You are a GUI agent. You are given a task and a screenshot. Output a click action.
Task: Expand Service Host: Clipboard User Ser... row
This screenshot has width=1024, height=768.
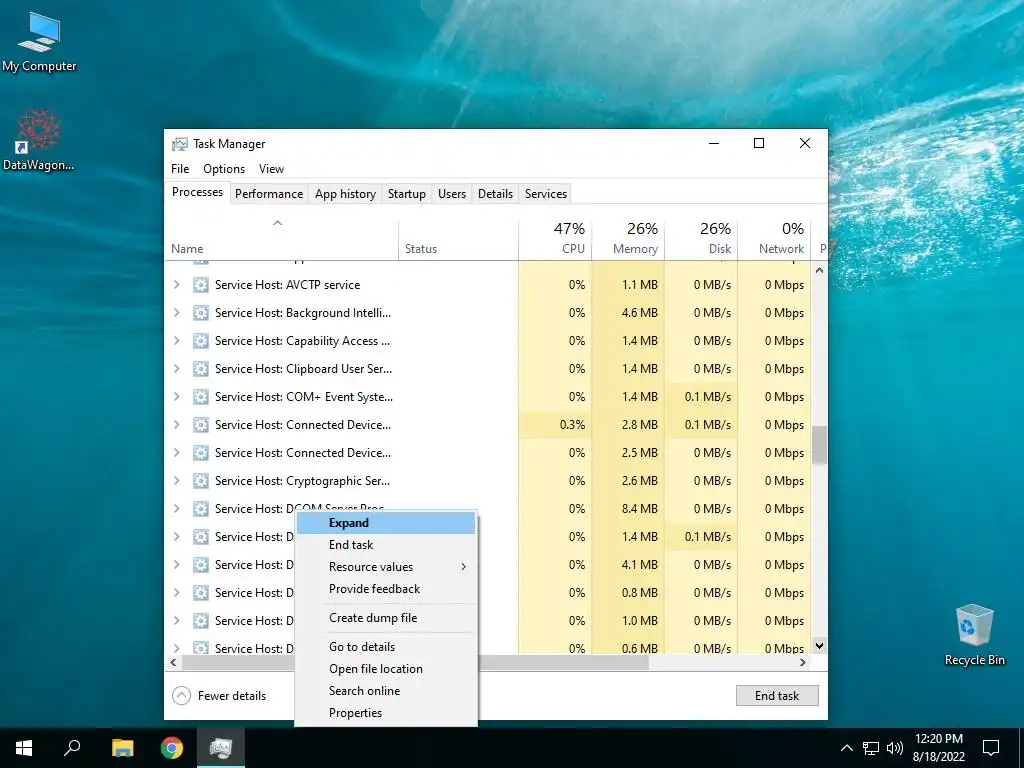[176, 369]
